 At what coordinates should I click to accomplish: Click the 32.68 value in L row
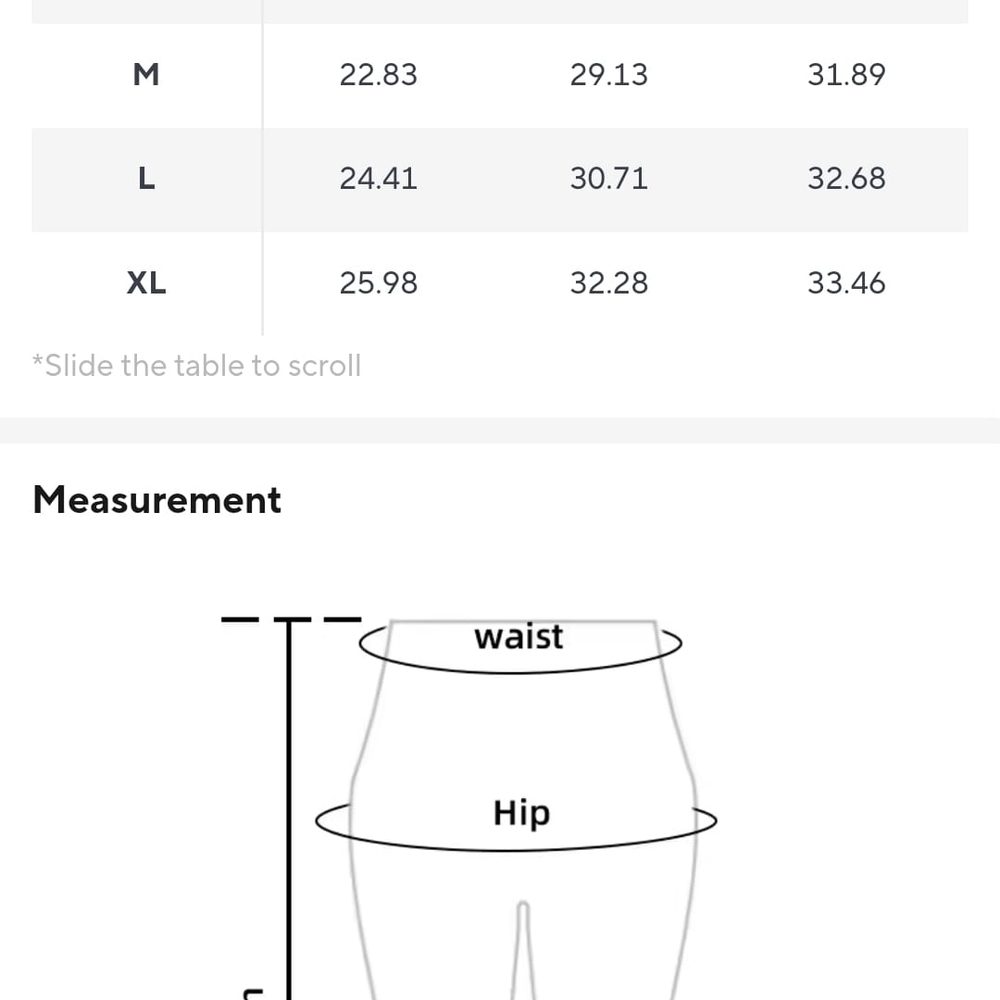click(x=846, y=179)
